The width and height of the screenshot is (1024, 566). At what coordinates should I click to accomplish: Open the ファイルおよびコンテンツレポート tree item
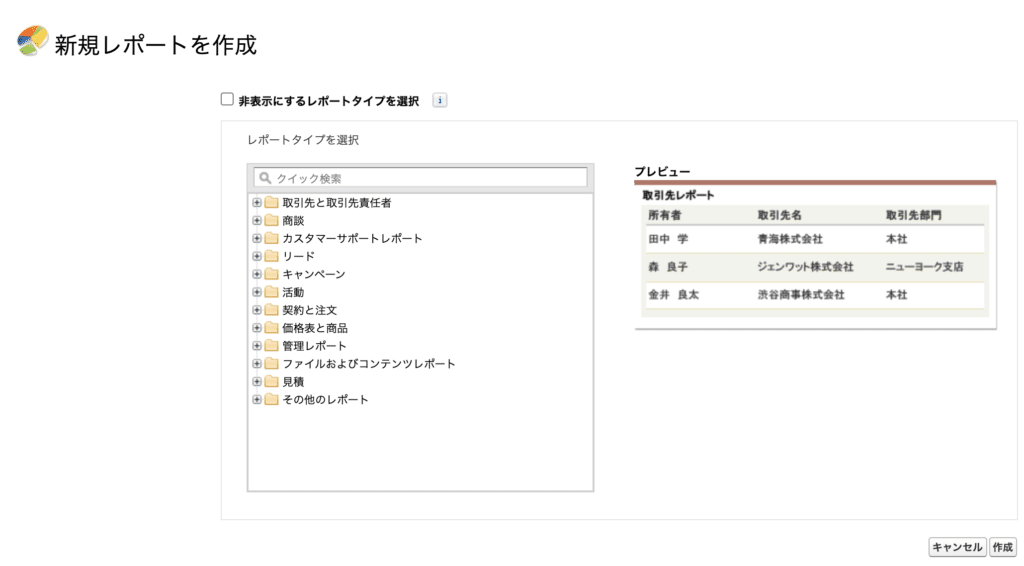point(368,364)
